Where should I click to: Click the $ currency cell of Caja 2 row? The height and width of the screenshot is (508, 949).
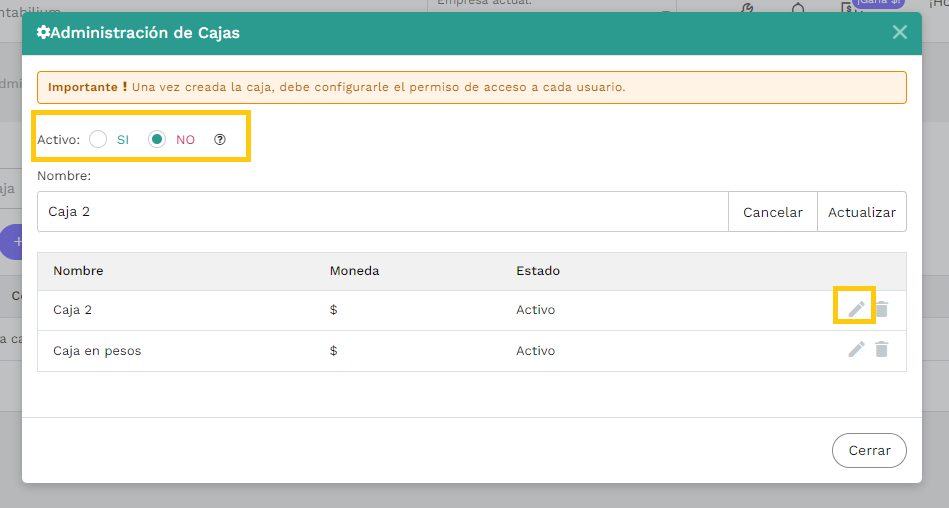pyautogui.click(x=333, y=310)
